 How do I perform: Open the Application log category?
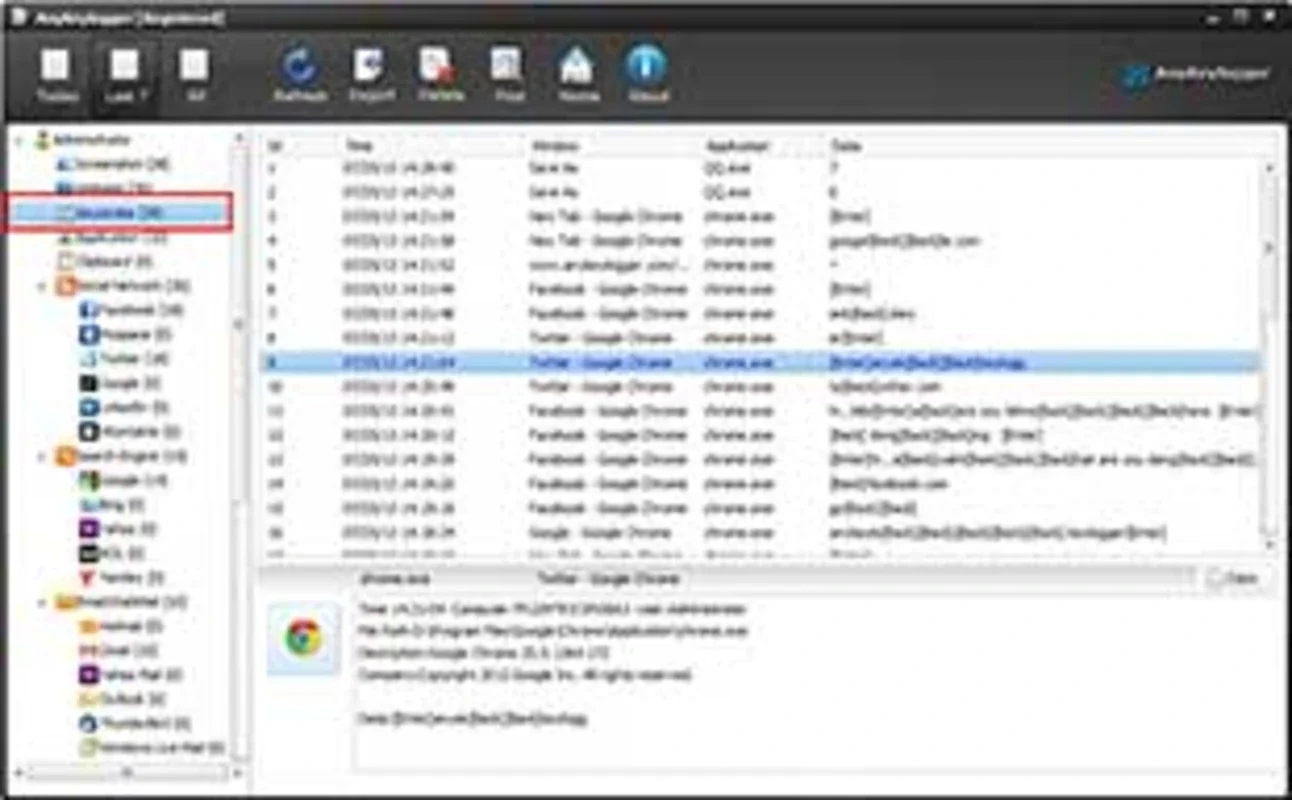(x=112, y=237)
